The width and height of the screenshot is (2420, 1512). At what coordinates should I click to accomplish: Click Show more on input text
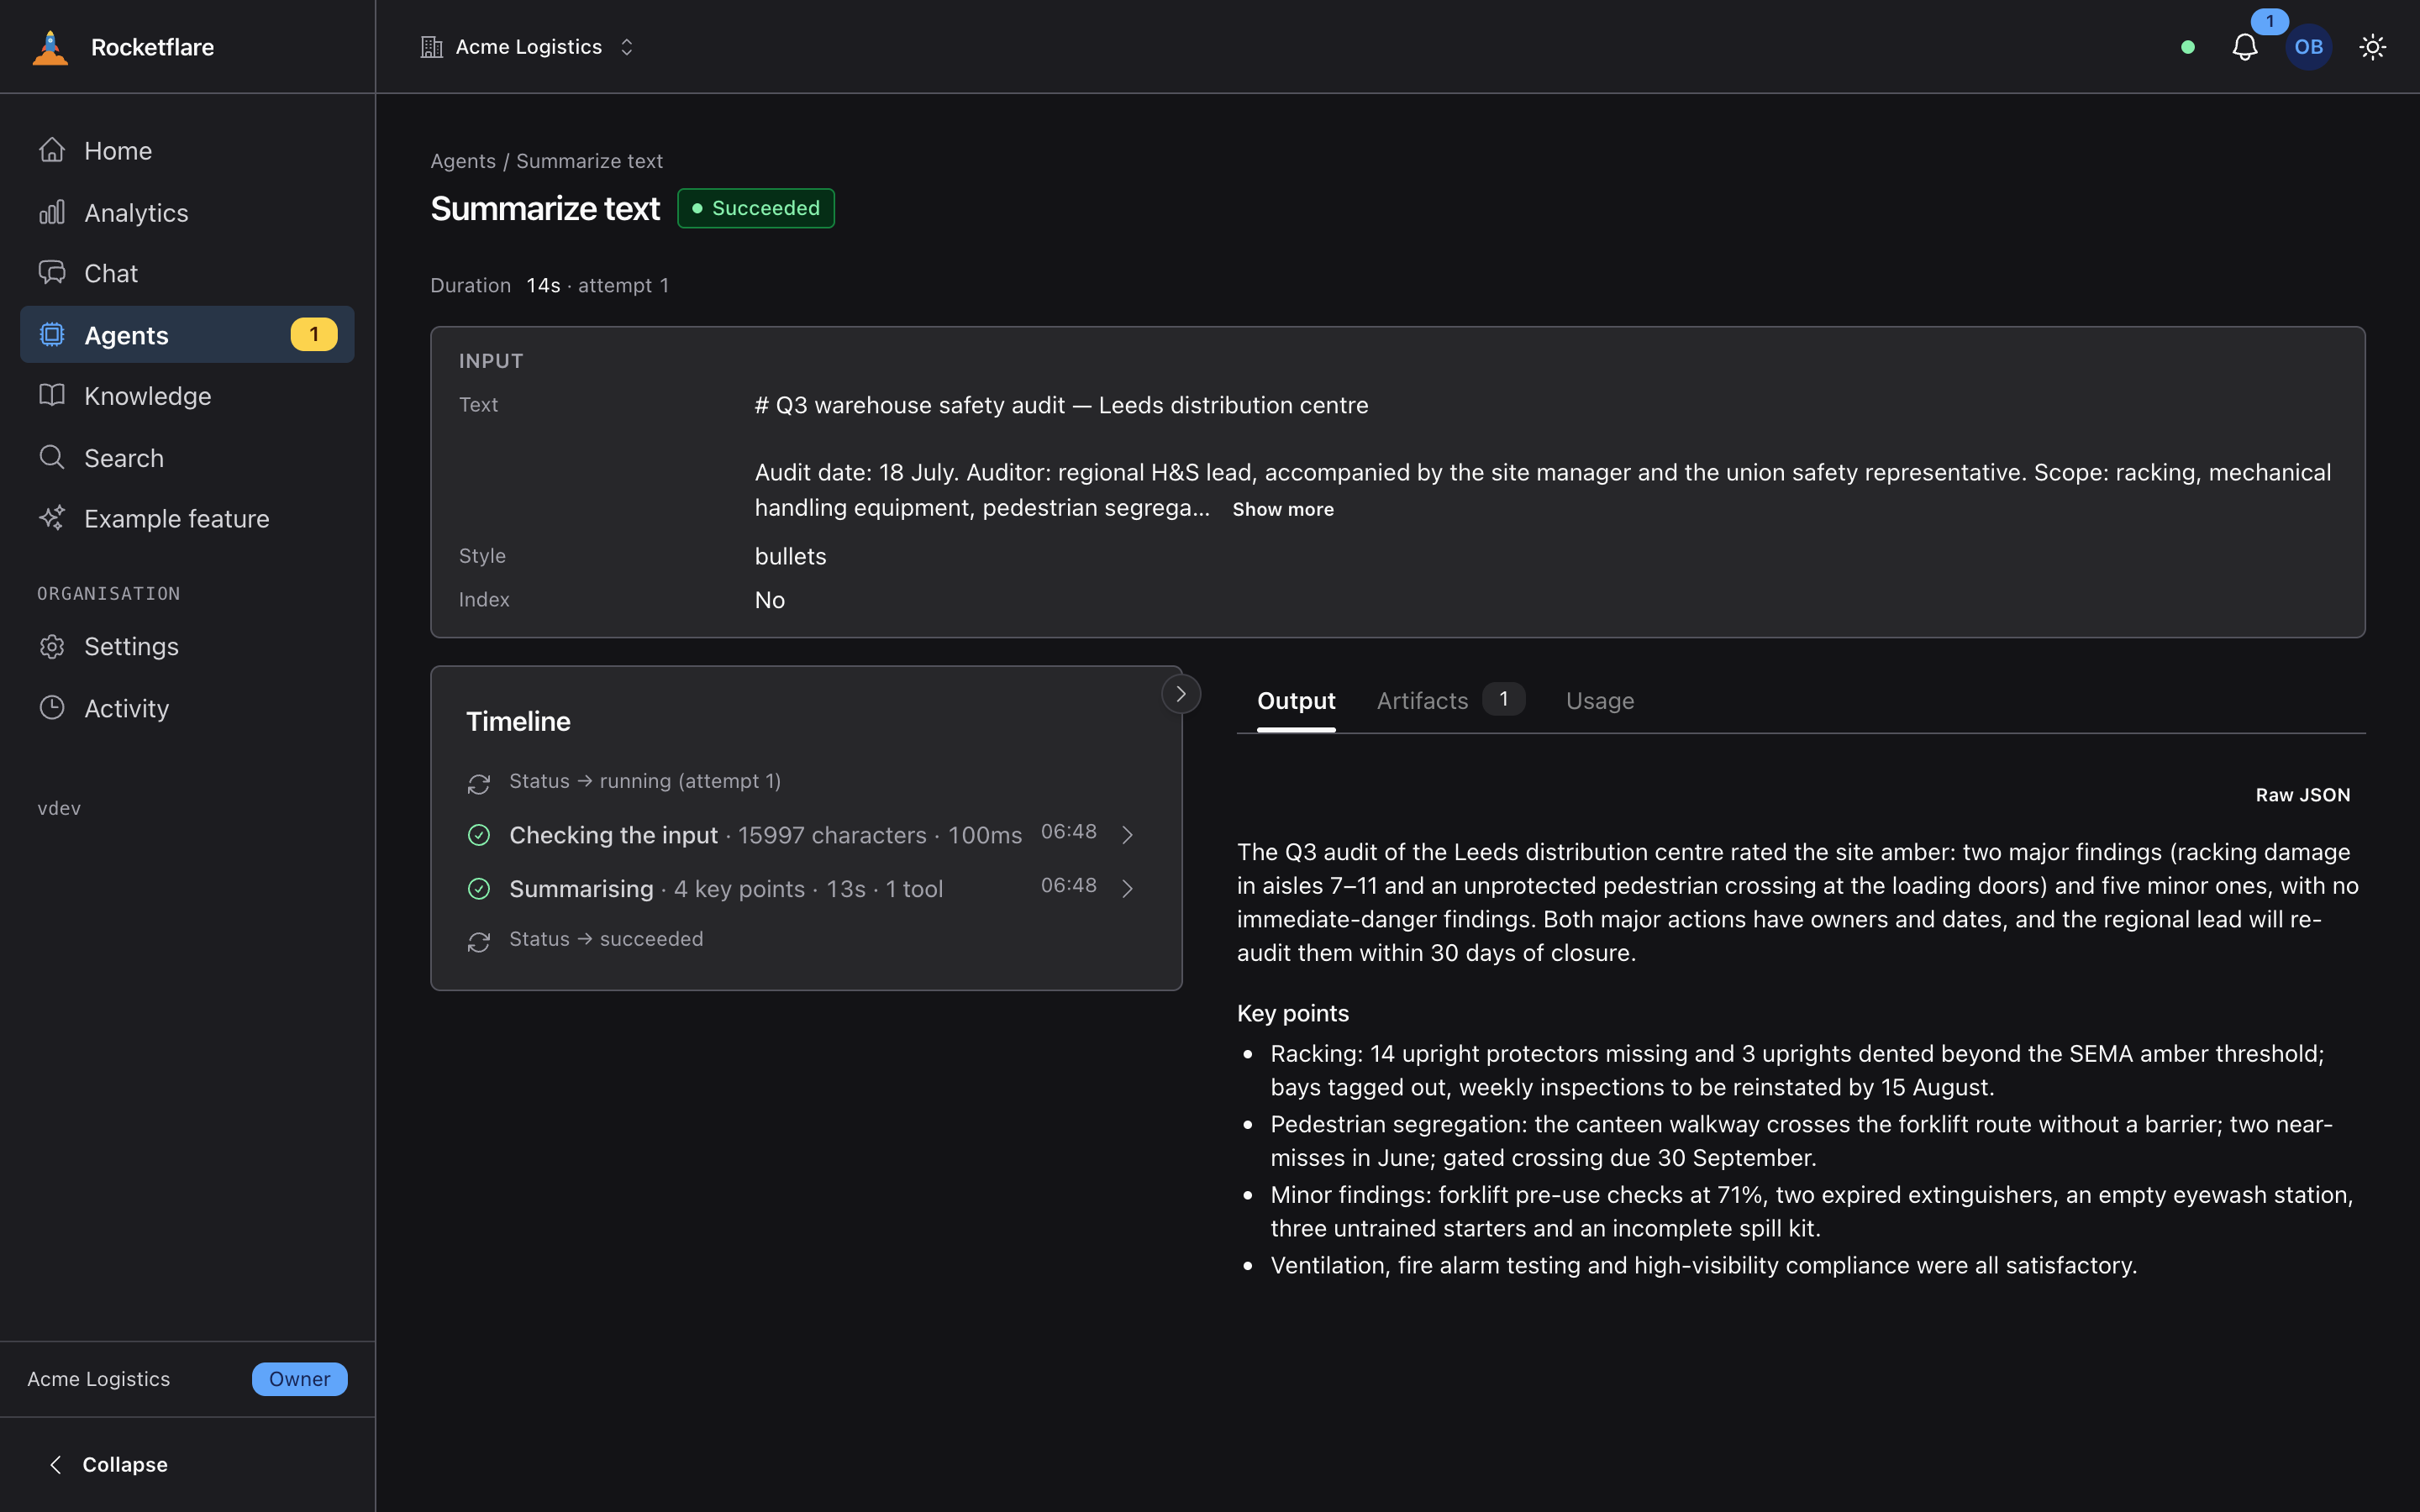tap(1283, 509)
